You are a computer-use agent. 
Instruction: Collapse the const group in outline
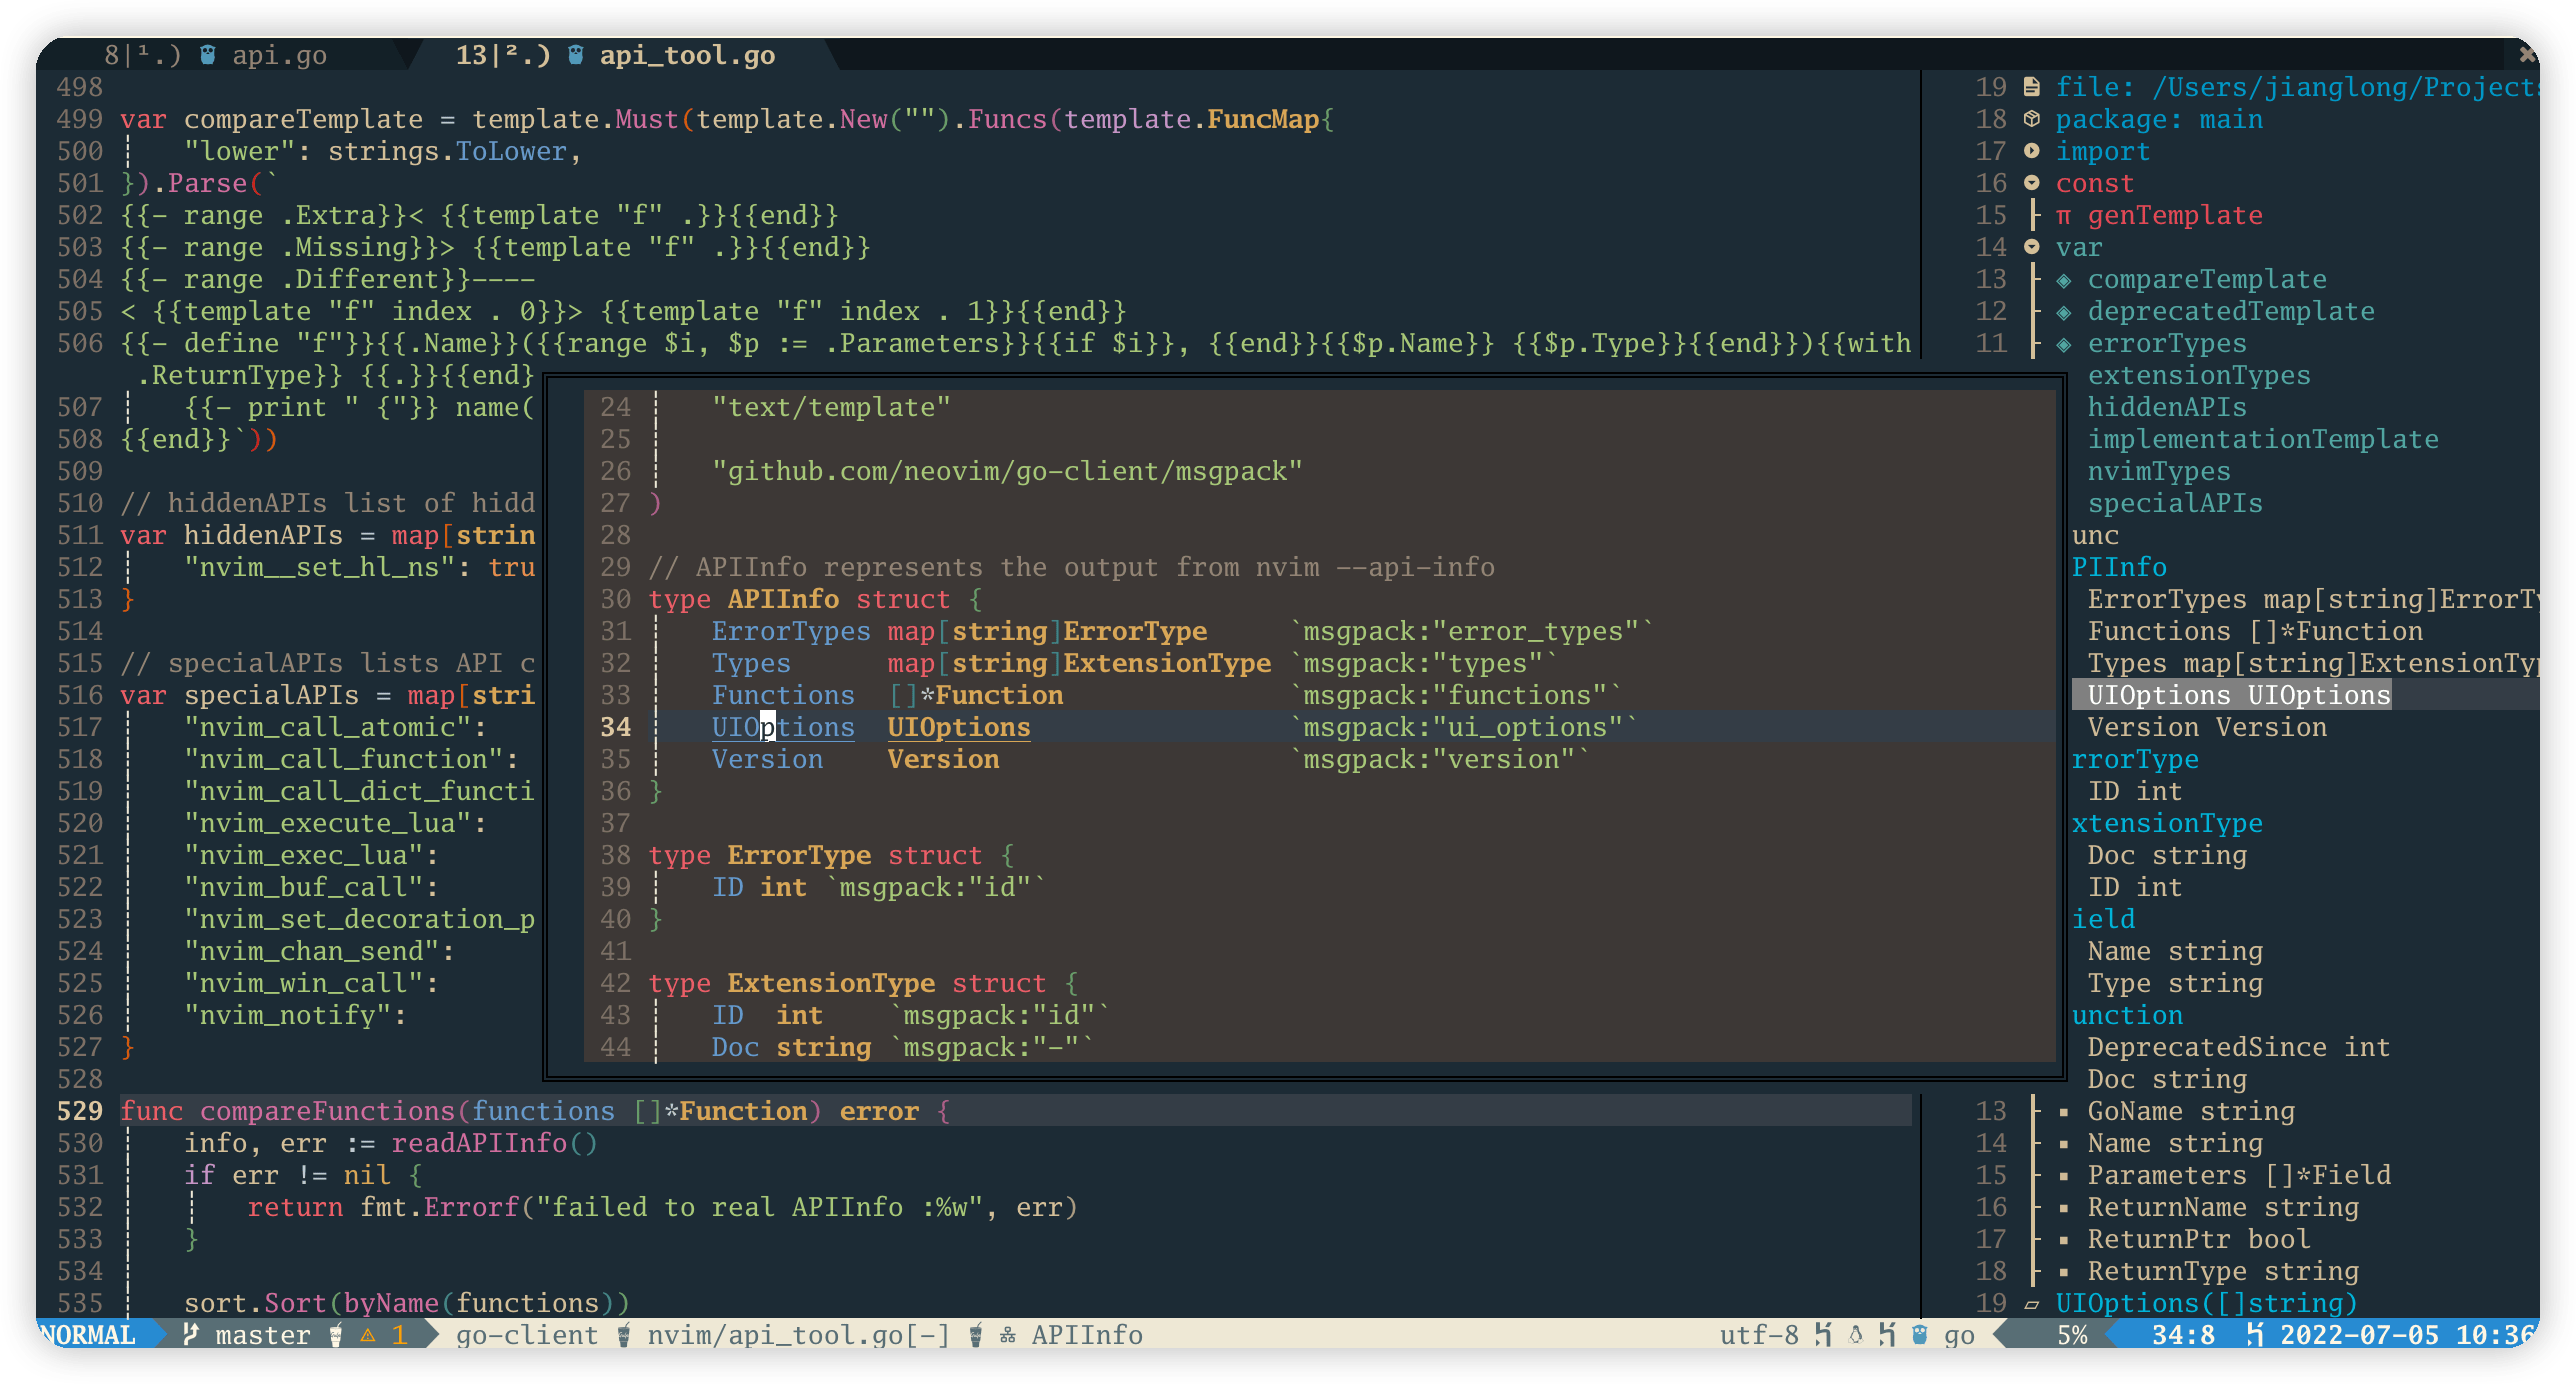2031,183
